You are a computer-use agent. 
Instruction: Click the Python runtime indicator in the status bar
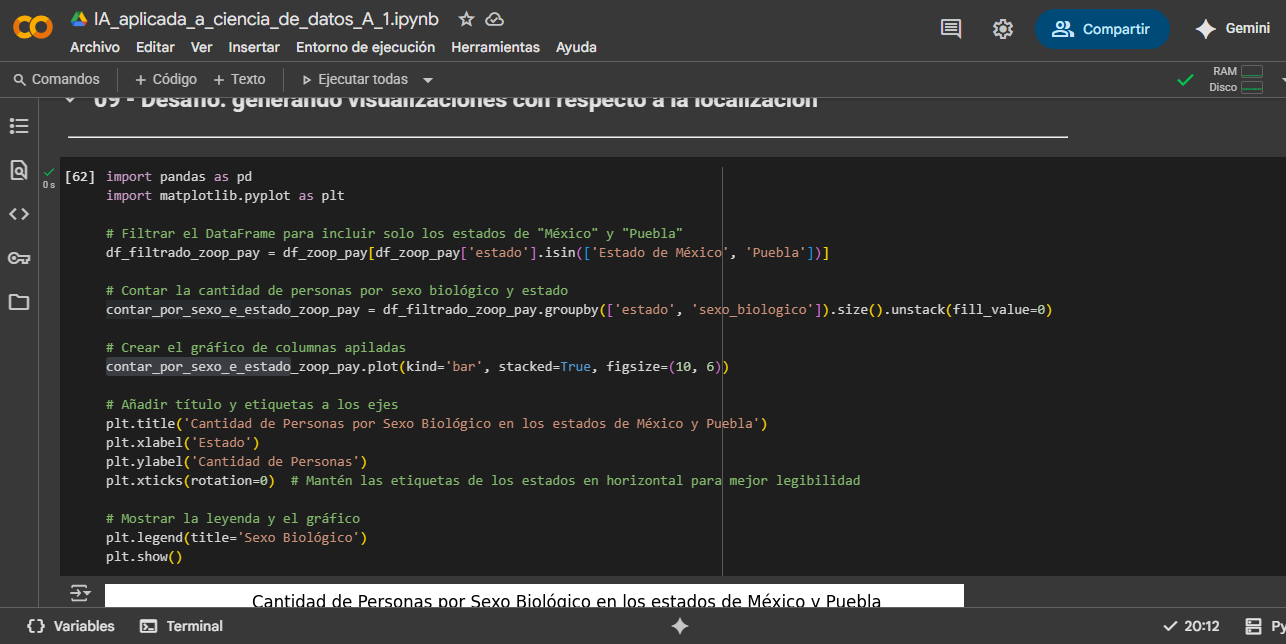(x=1265, y=626)
